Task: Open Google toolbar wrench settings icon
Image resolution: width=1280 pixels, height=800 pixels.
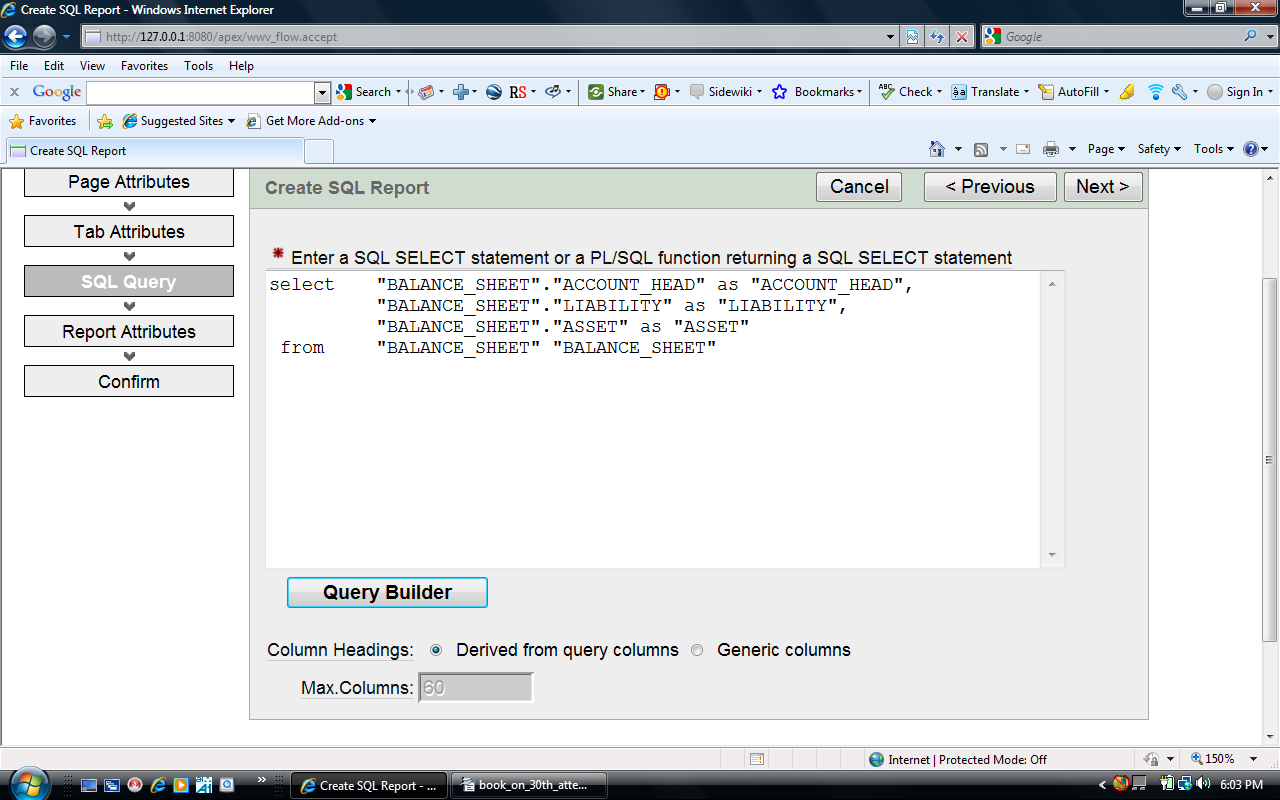Action: click(1180, 92)
